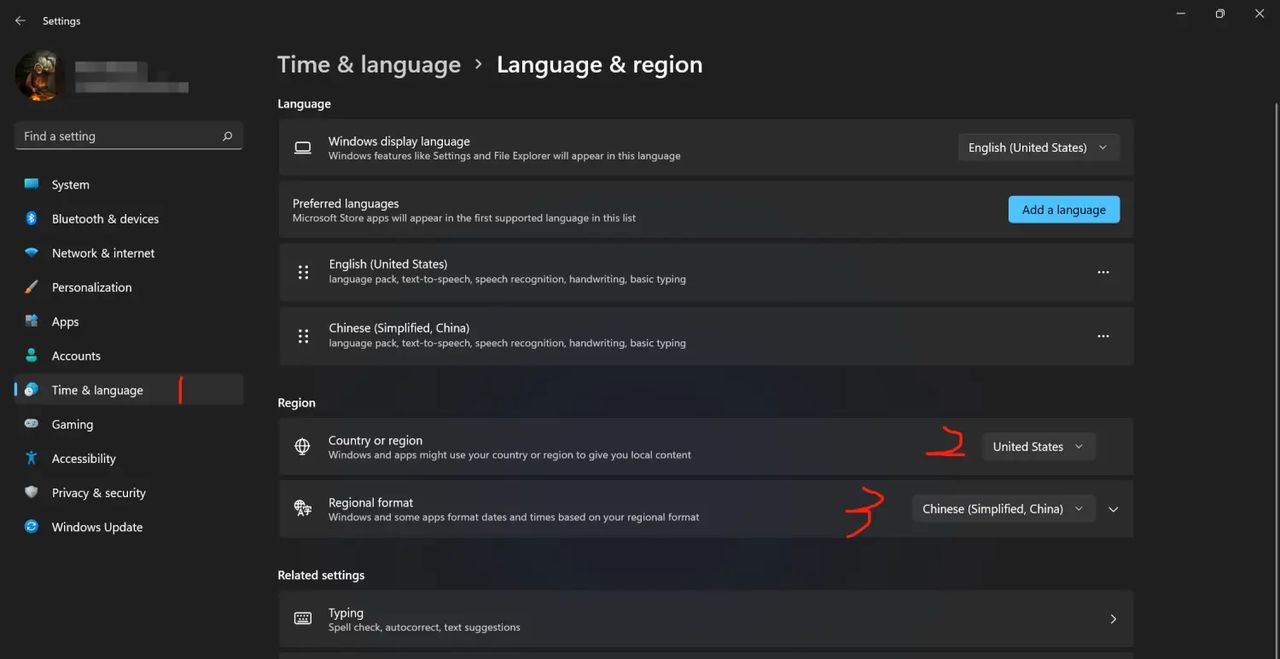Click the Find a setting search box
The width and height of the screenshot is (1280, 659).
click(x=128, y=135)
